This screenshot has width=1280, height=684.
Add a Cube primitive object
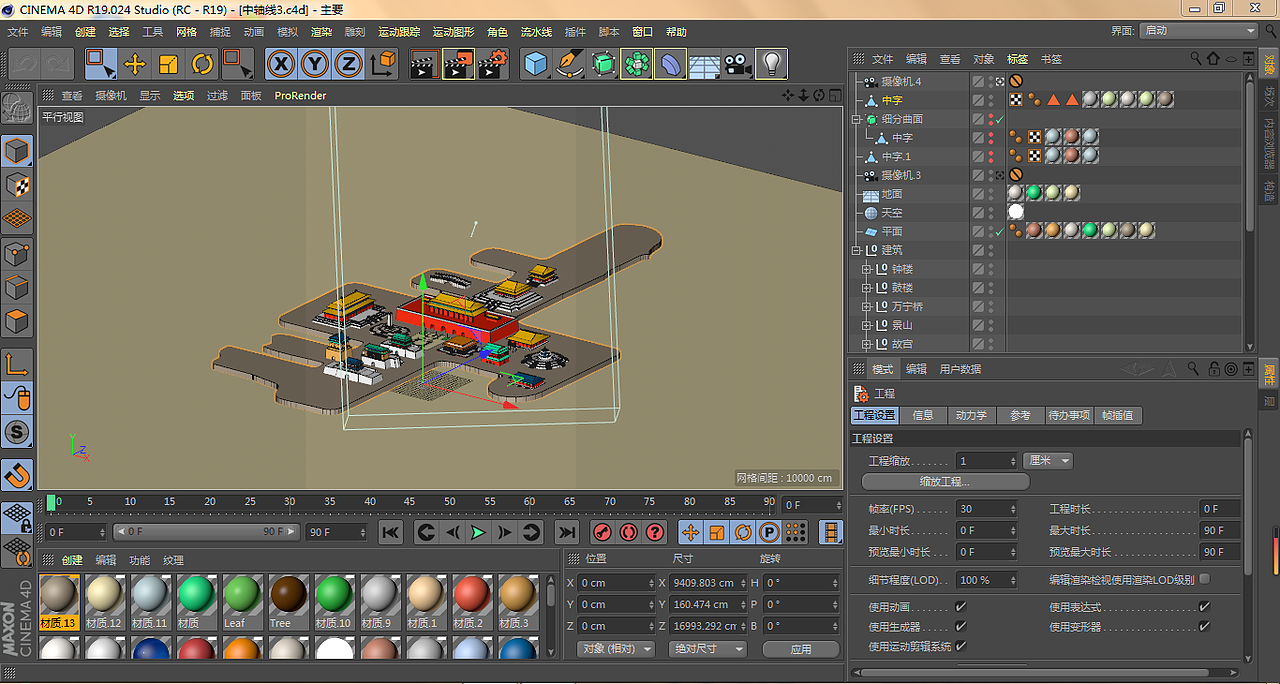click(537, 65)
